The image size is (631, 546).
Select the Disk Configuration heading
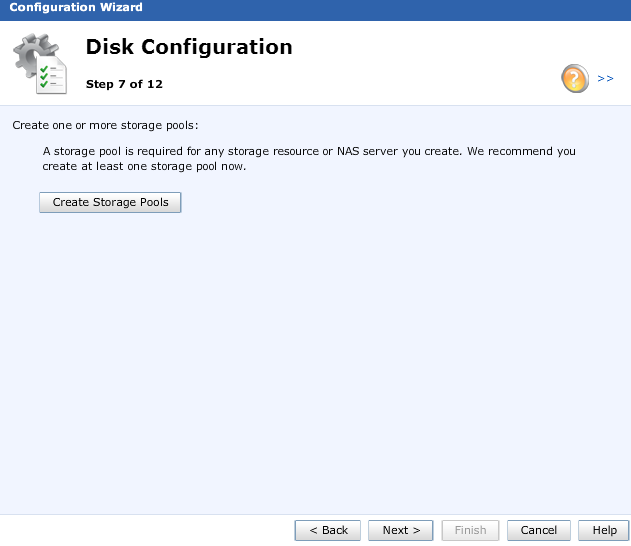pyautogui.click(x=189, y=47)
